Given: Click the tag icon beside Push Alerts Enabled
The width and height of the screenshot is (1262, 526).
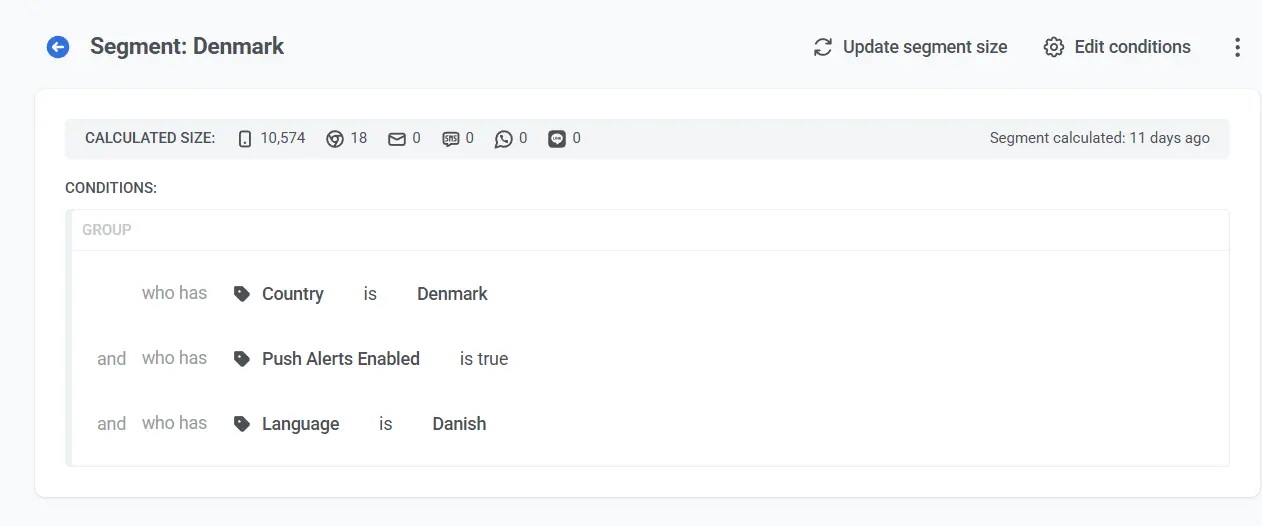Looking at the screenshot, I should (x=241, y=359).
